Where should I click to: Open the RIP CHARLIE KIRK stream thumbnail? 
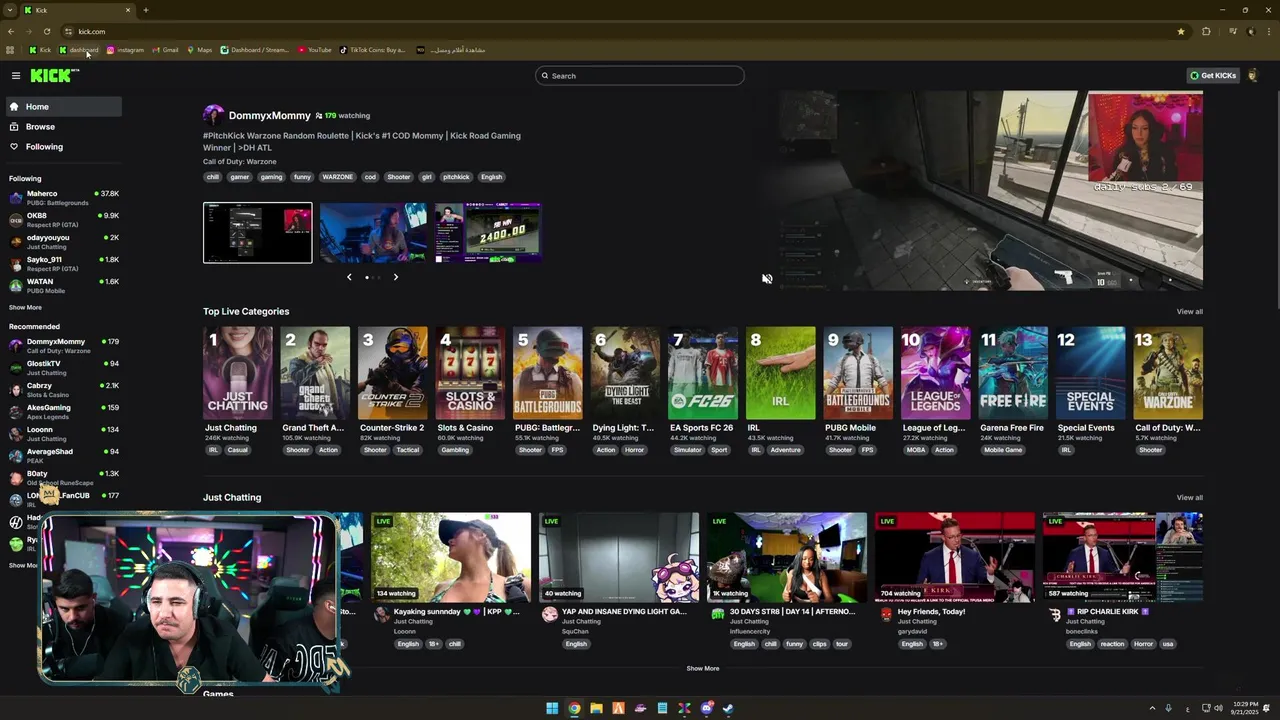[1123, 558]
